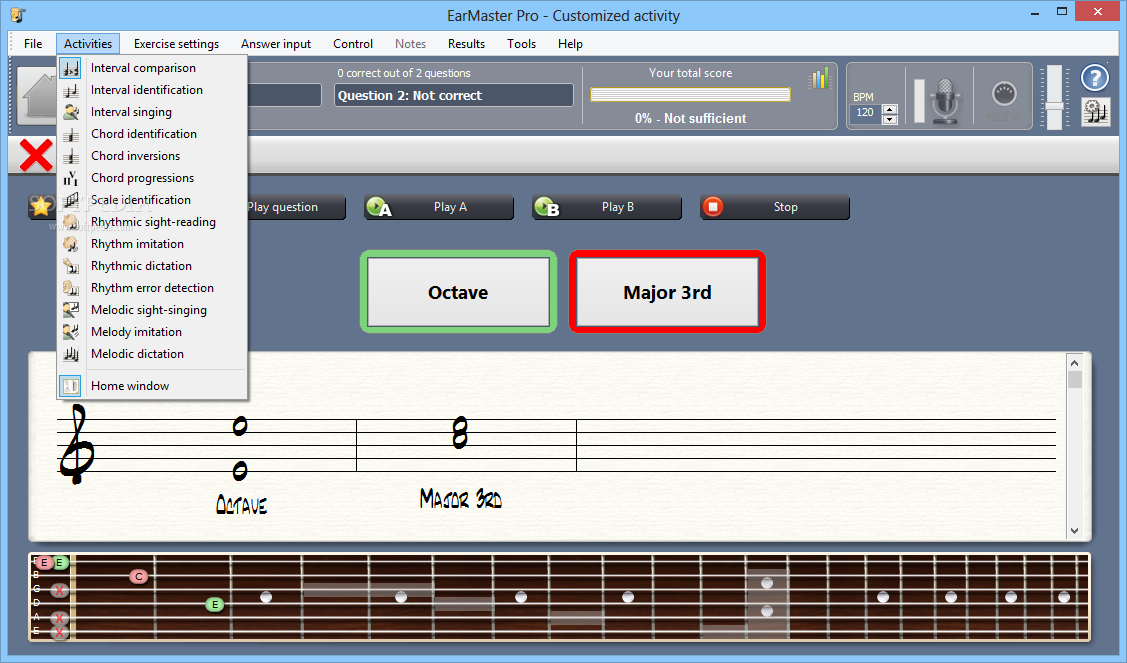Select the Octave answer button
The image size is (1127, 663).
tap(459, 292)
